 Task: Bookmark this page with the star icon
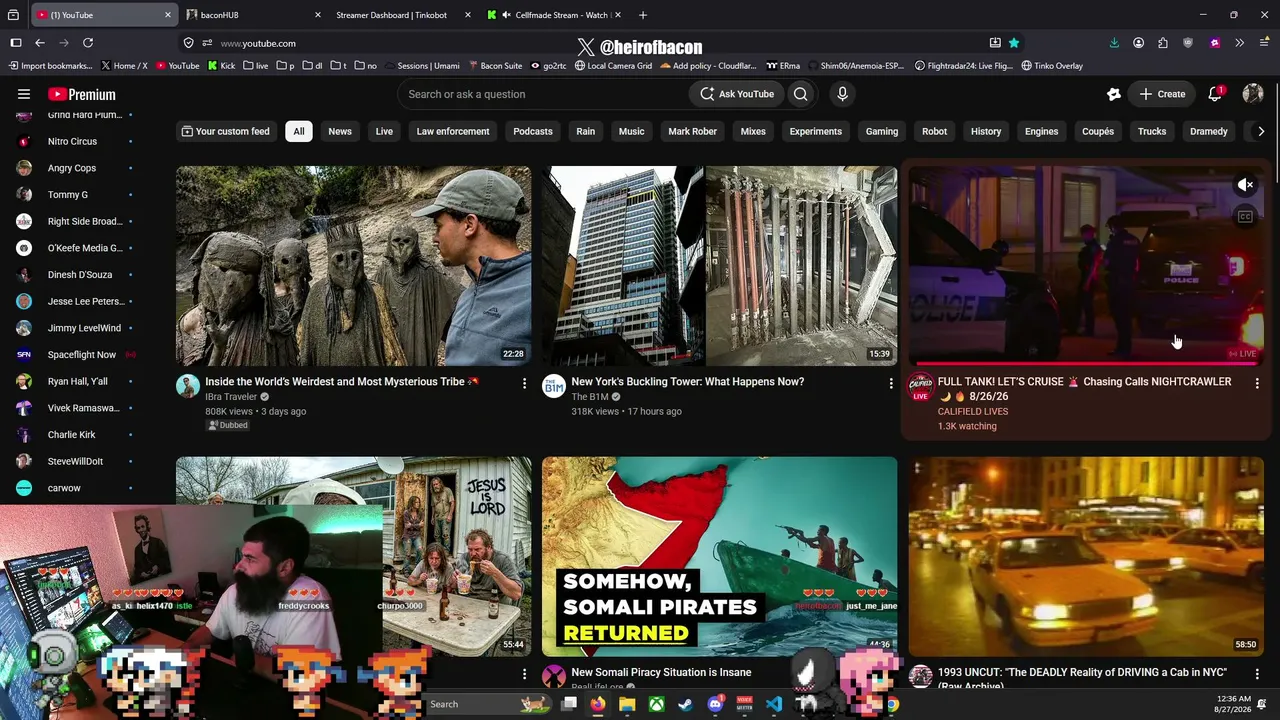coord(1014,43)
